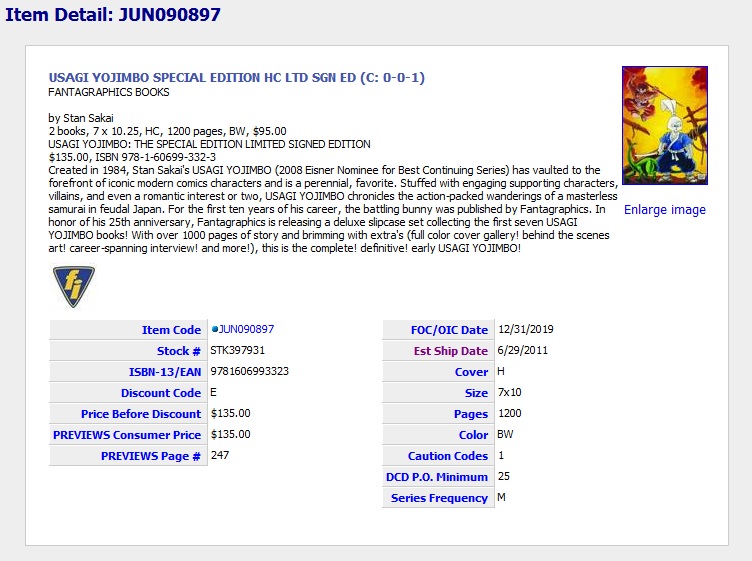Screen dimensions: 752x561
Task: Select the PREVIEWS page value 247
Action: pyautogui.click(x=220, y=455)
